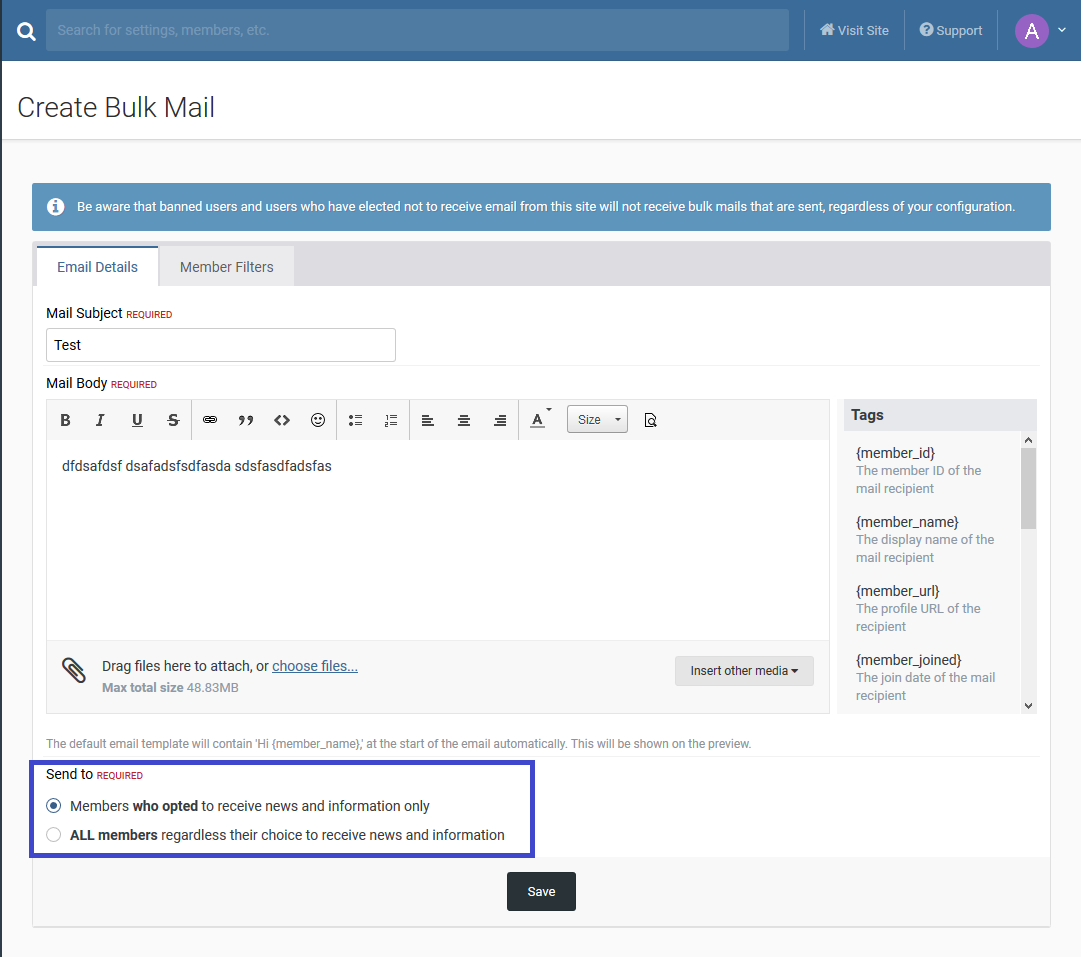1081x957 pixels.
Task: Toggle strikethrough text formatting
Action: pos(173,420)
